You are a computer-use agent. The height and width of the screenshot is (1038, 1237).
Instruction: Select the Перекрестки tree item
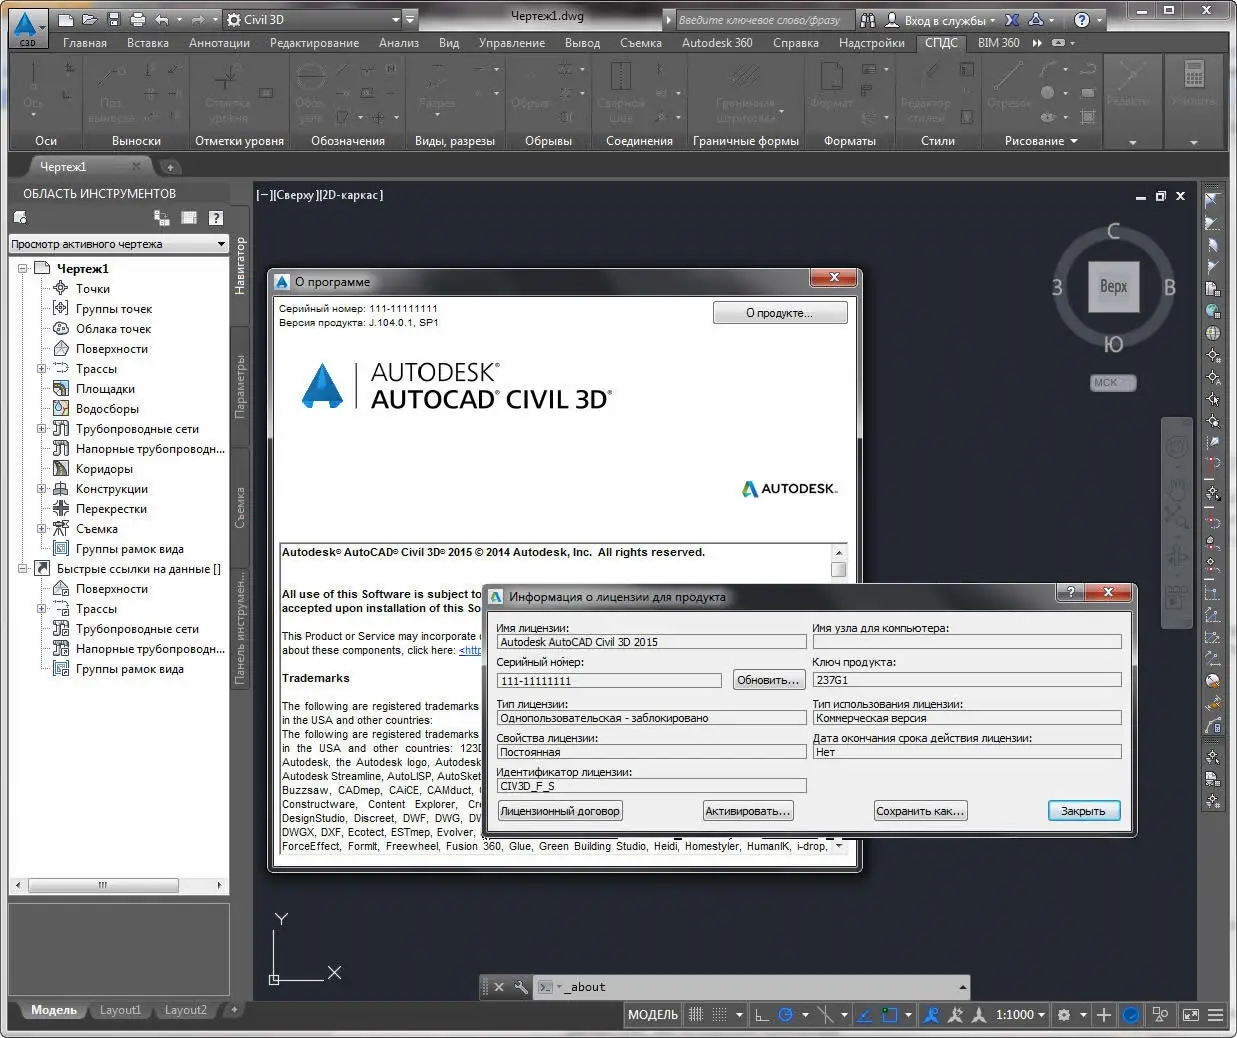(x=111, y=509)
